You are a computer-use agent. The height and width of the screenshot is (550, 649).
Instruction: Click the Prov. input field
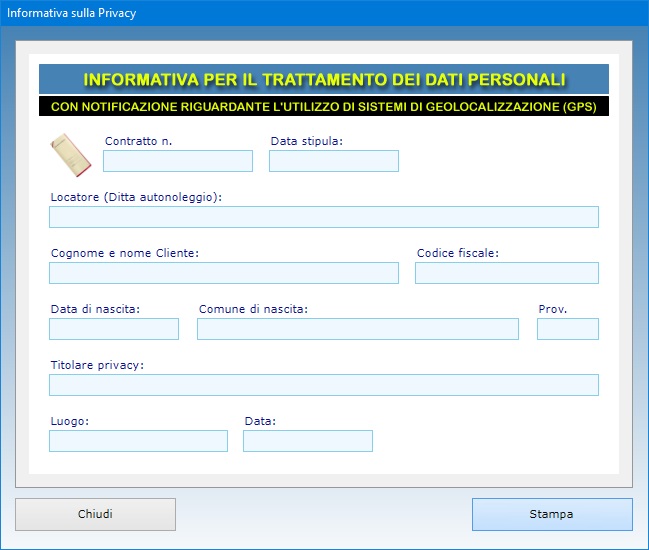[567, 329]
